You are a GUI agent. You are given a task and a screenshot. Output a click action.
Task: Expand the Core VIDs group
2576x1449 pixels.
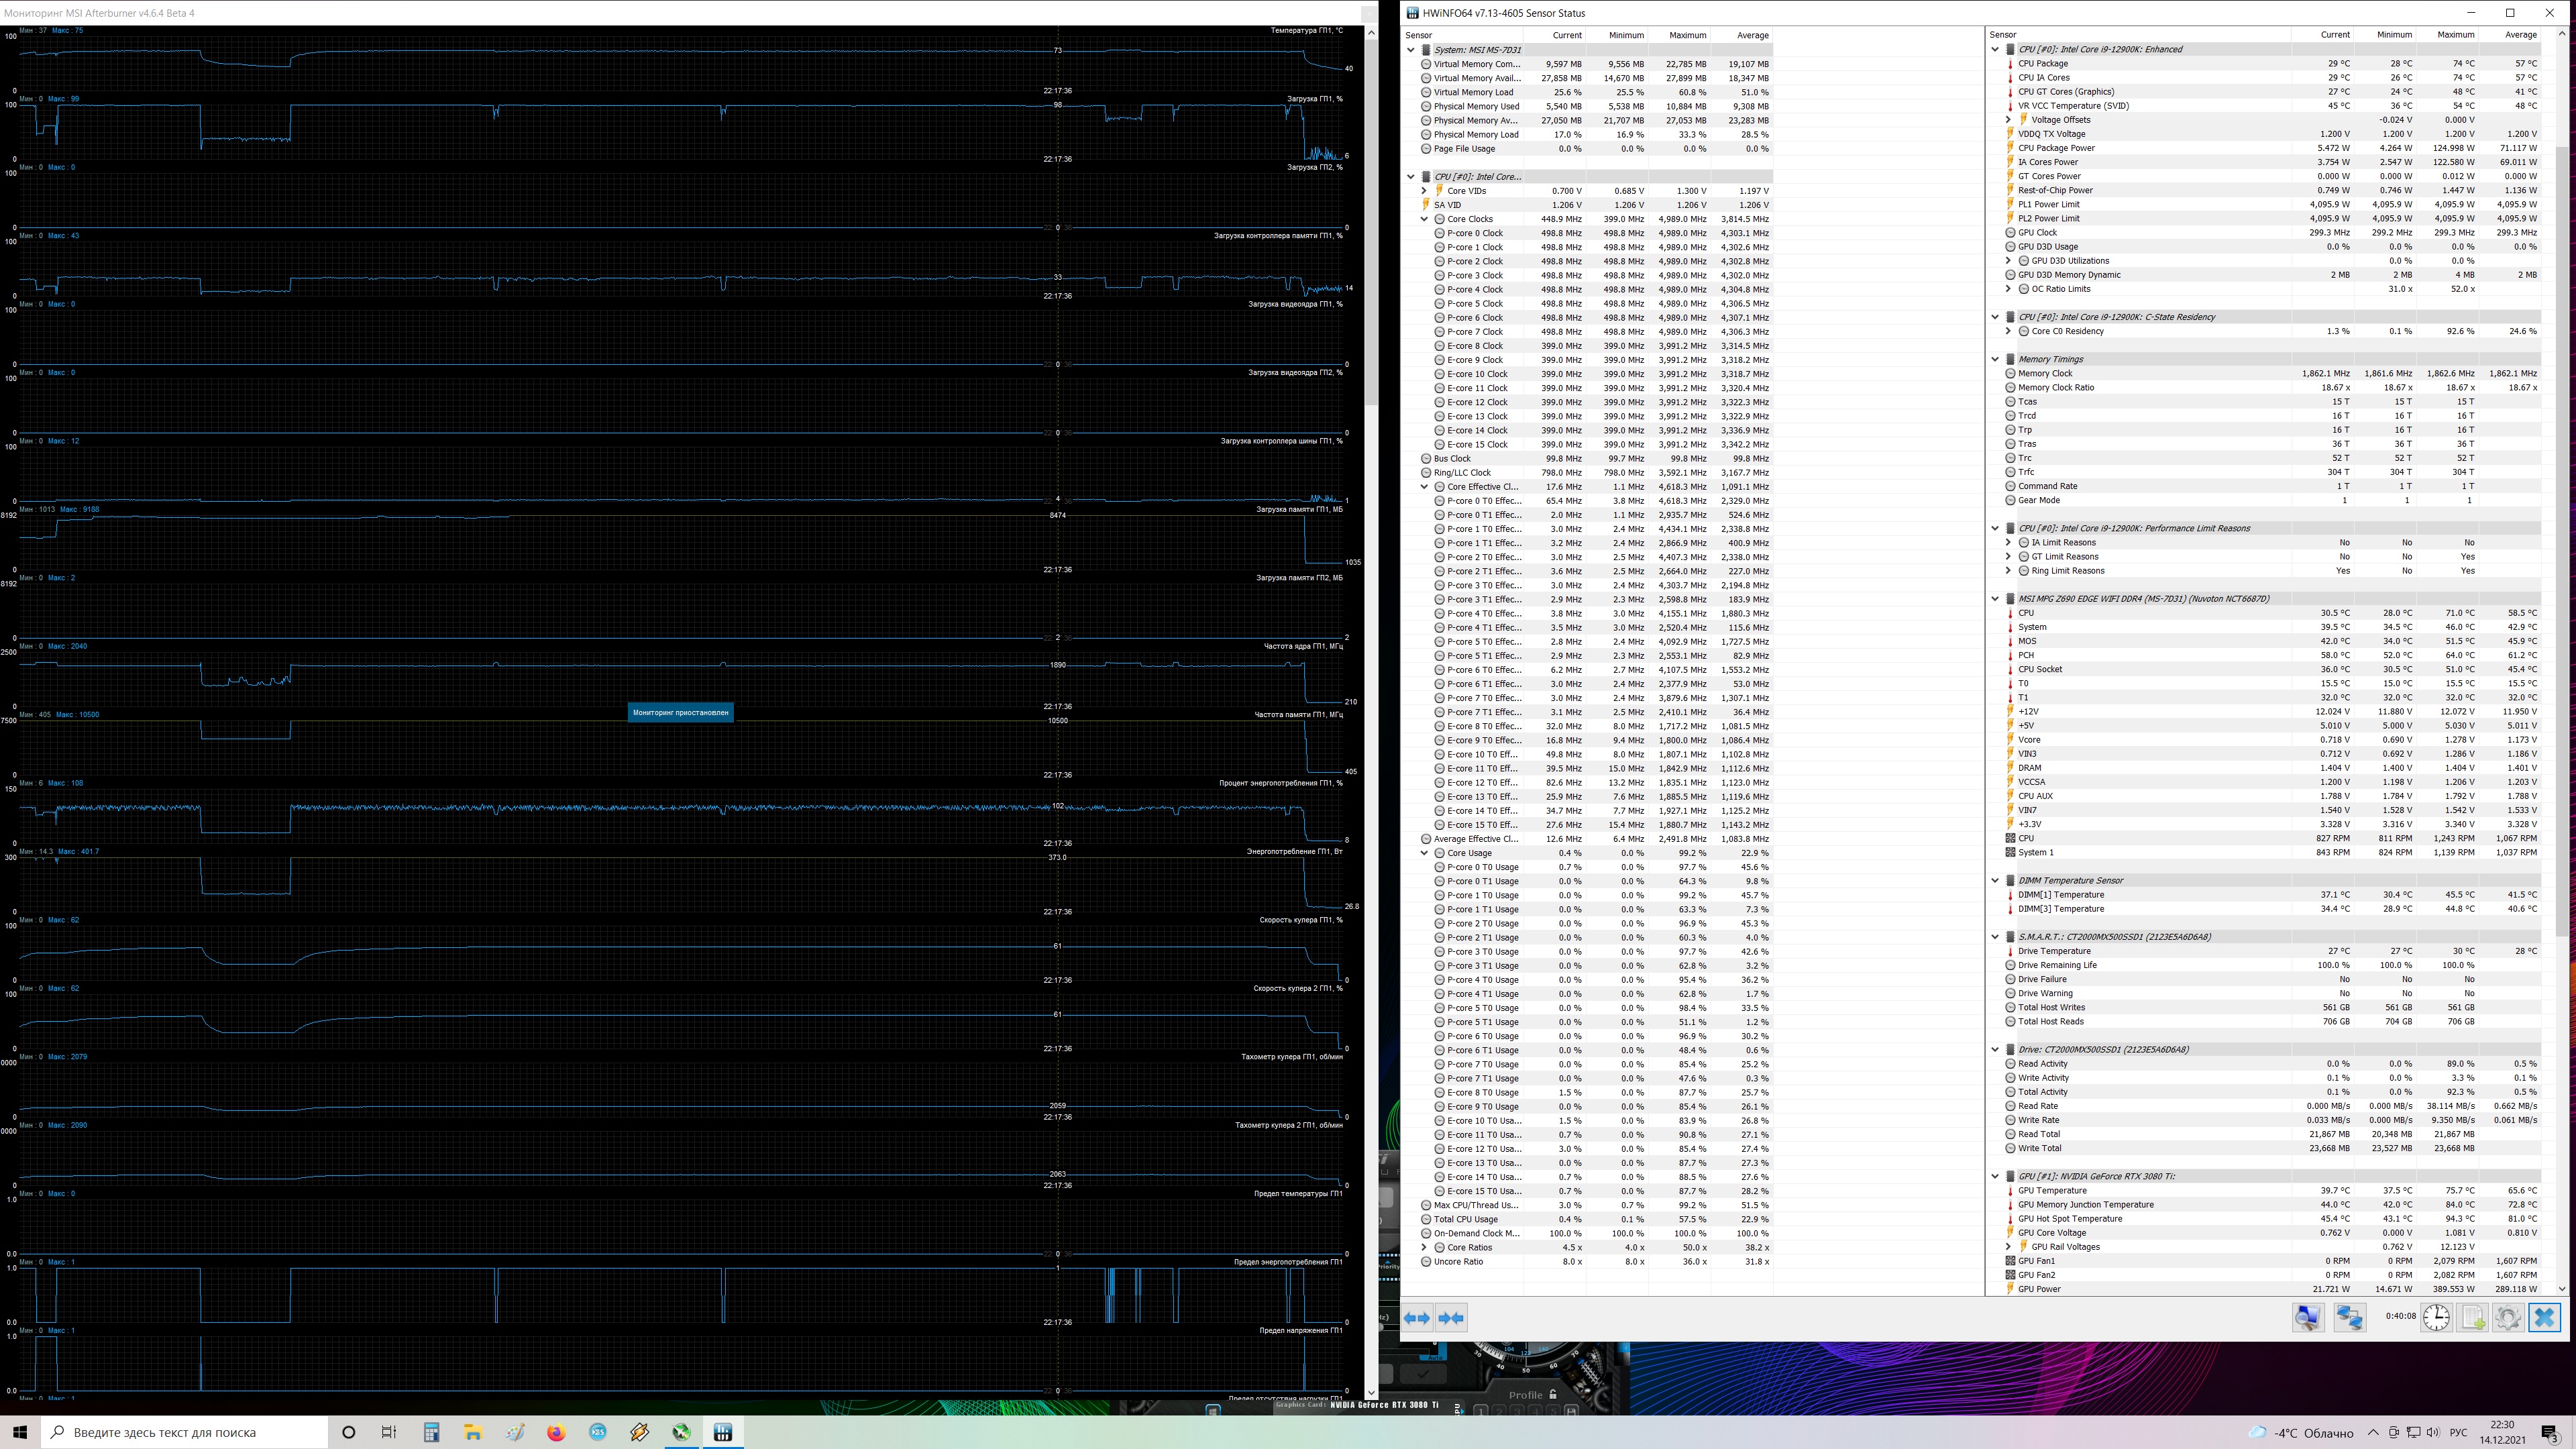(x=1424, y=191)
